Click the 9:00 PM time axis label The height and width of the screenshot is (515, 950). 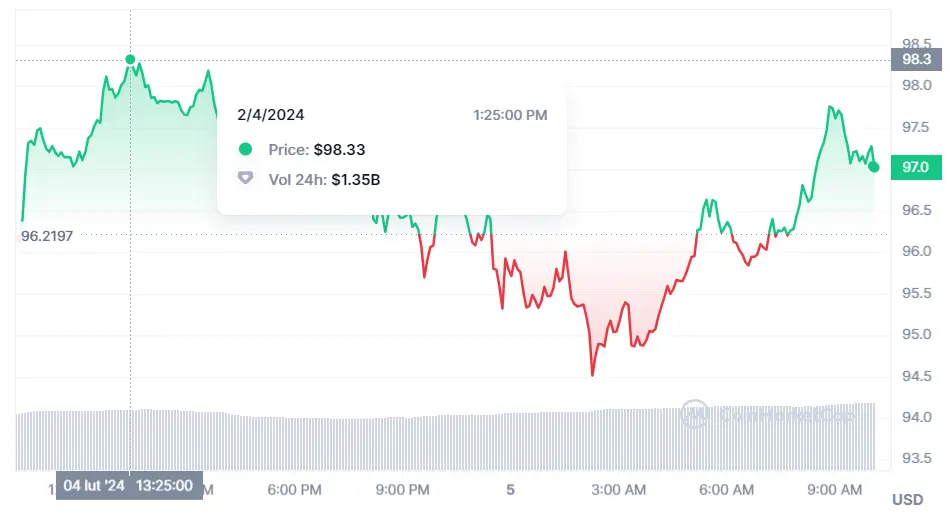[x=403, y=490]
